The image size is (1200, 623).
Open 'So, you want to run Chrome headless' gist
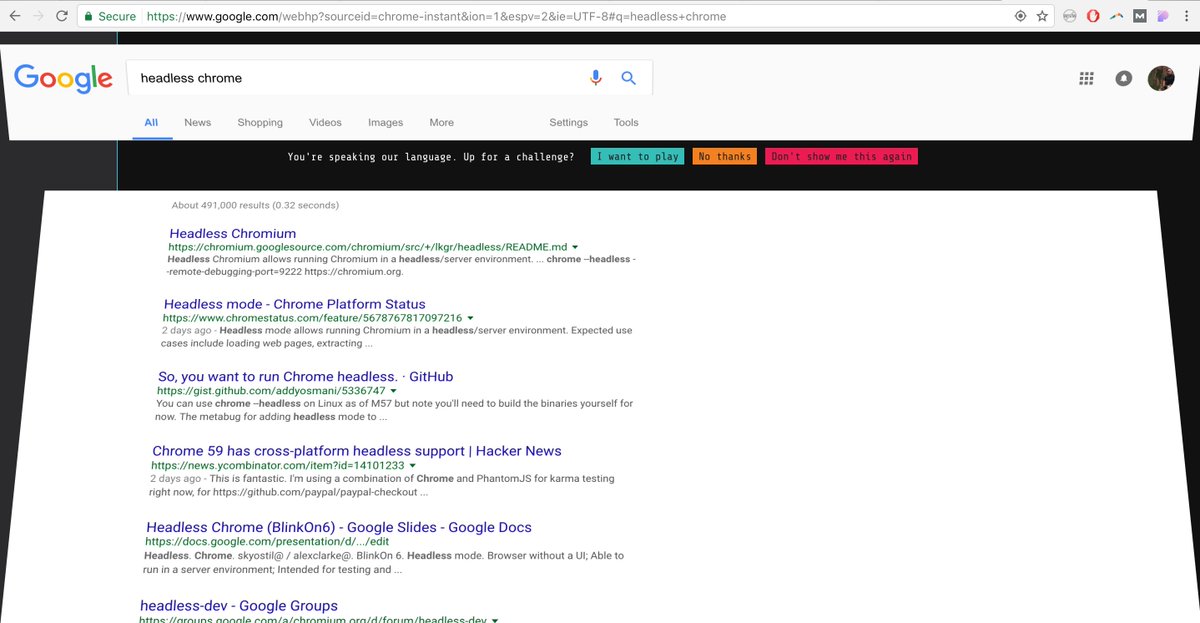[x=305, y=377]
